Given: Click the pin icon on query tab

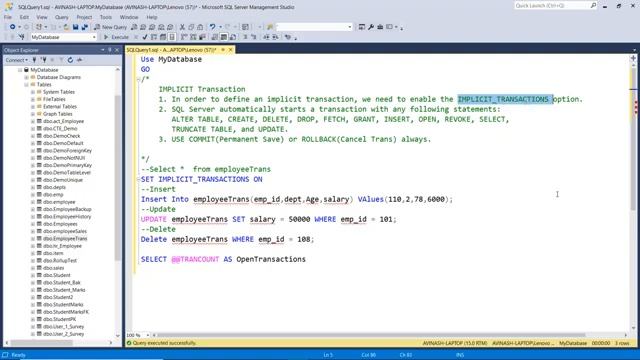Looking at the screenshot, I should 223,50.
